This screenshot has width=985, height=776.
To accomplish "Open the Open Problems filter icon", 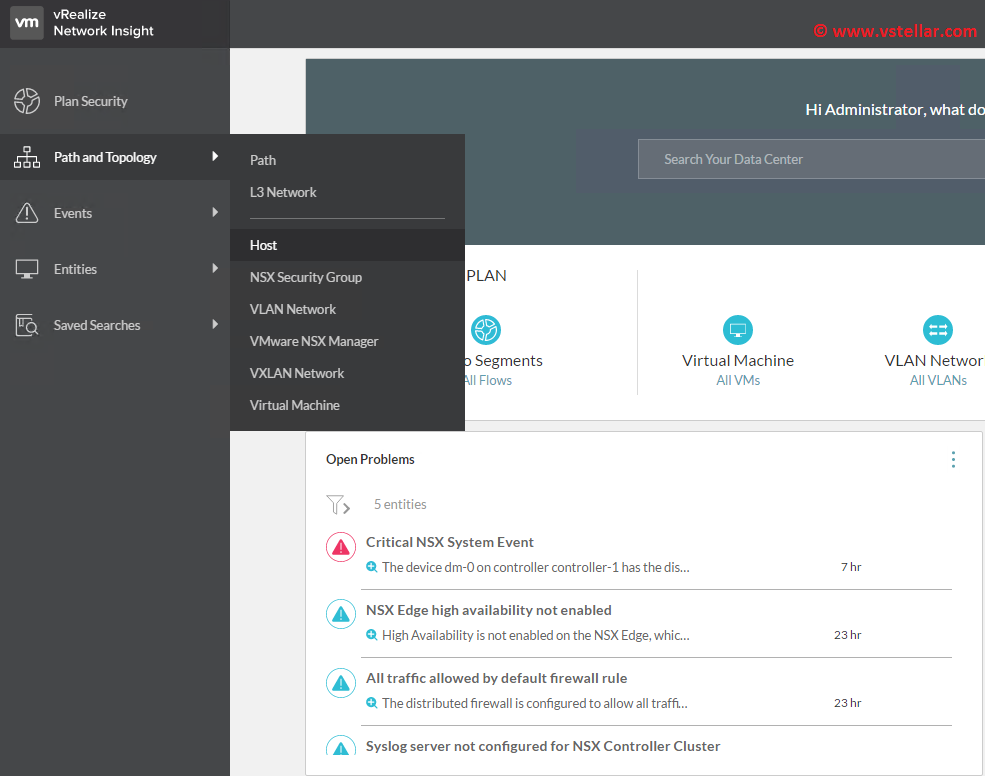I will click(337, 505).
